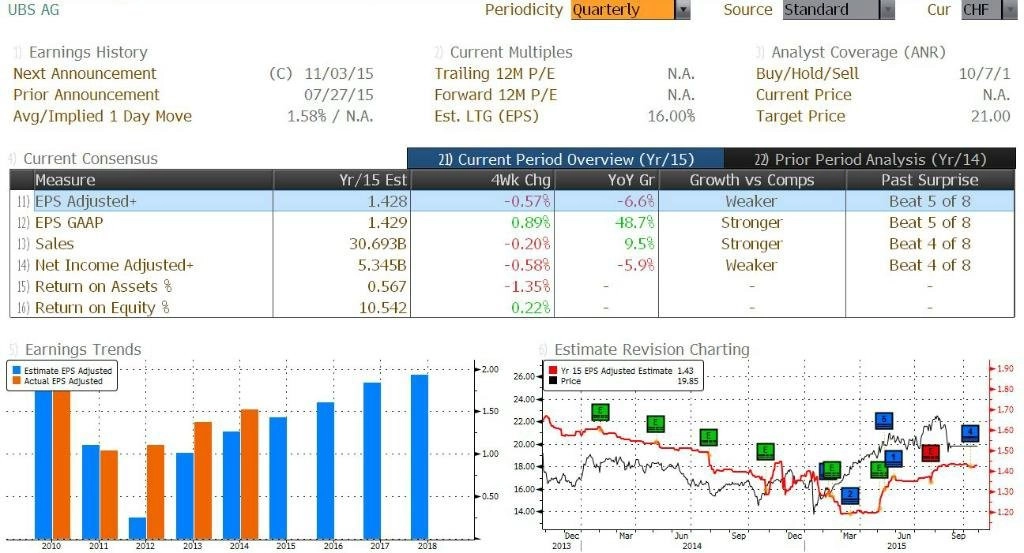Viewport: 1024px width, 553px height.
Task: Click the green E marker near May 2014
Action: click(x=656, y=424)
